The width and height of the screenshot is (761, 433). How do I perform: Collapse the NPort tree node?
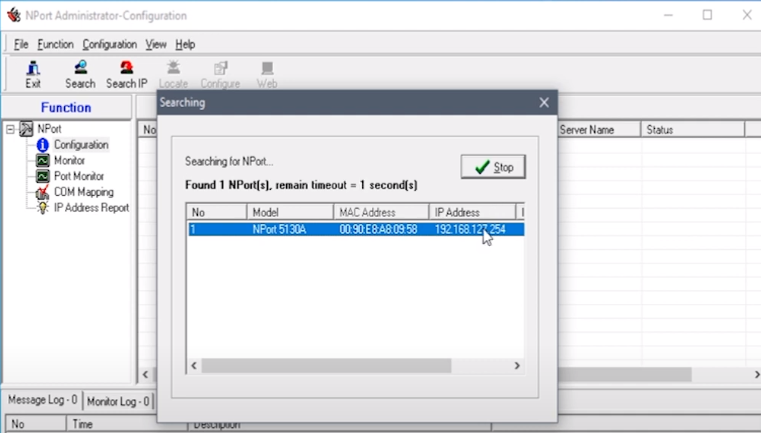pos(10,129)
